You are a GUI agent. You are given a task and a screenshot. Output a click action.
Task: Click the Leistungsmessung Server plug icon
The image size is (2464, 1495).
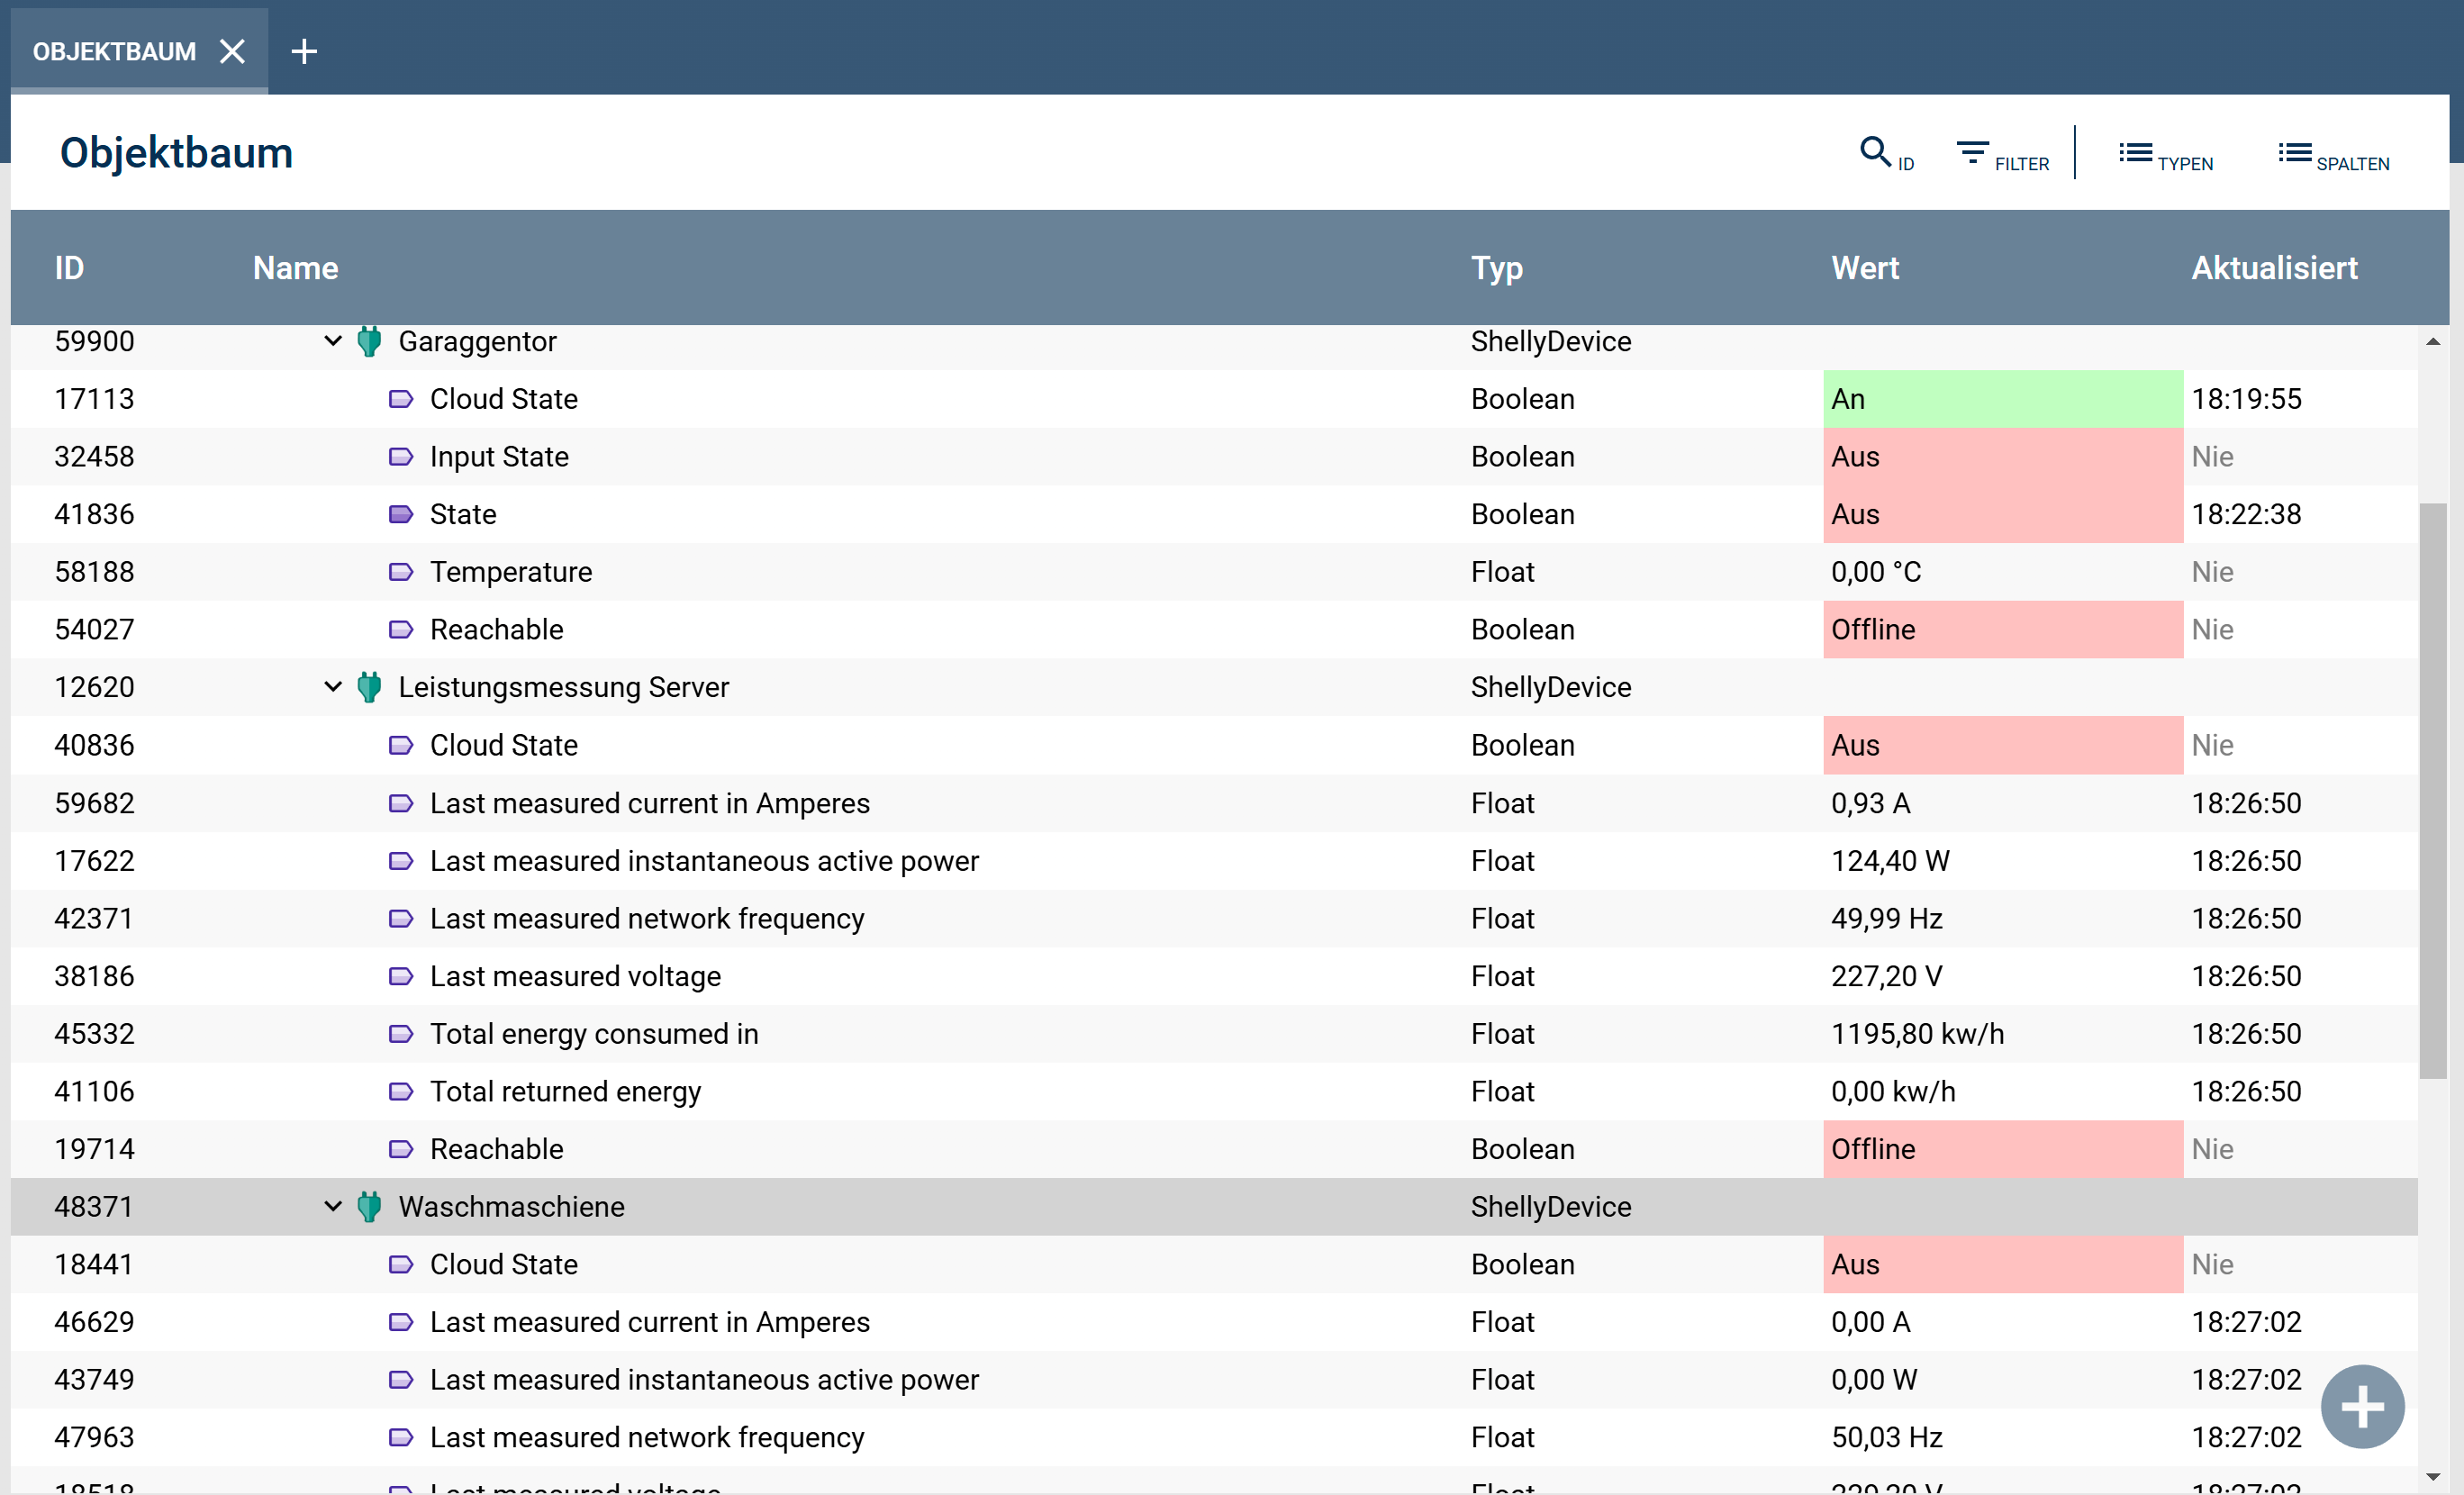pyautogui.click(x=369, y=687)
